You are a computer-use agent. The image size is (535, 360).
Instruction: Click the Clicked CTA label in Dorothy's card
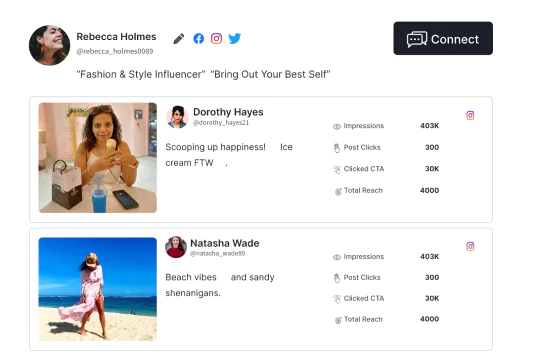364,169
